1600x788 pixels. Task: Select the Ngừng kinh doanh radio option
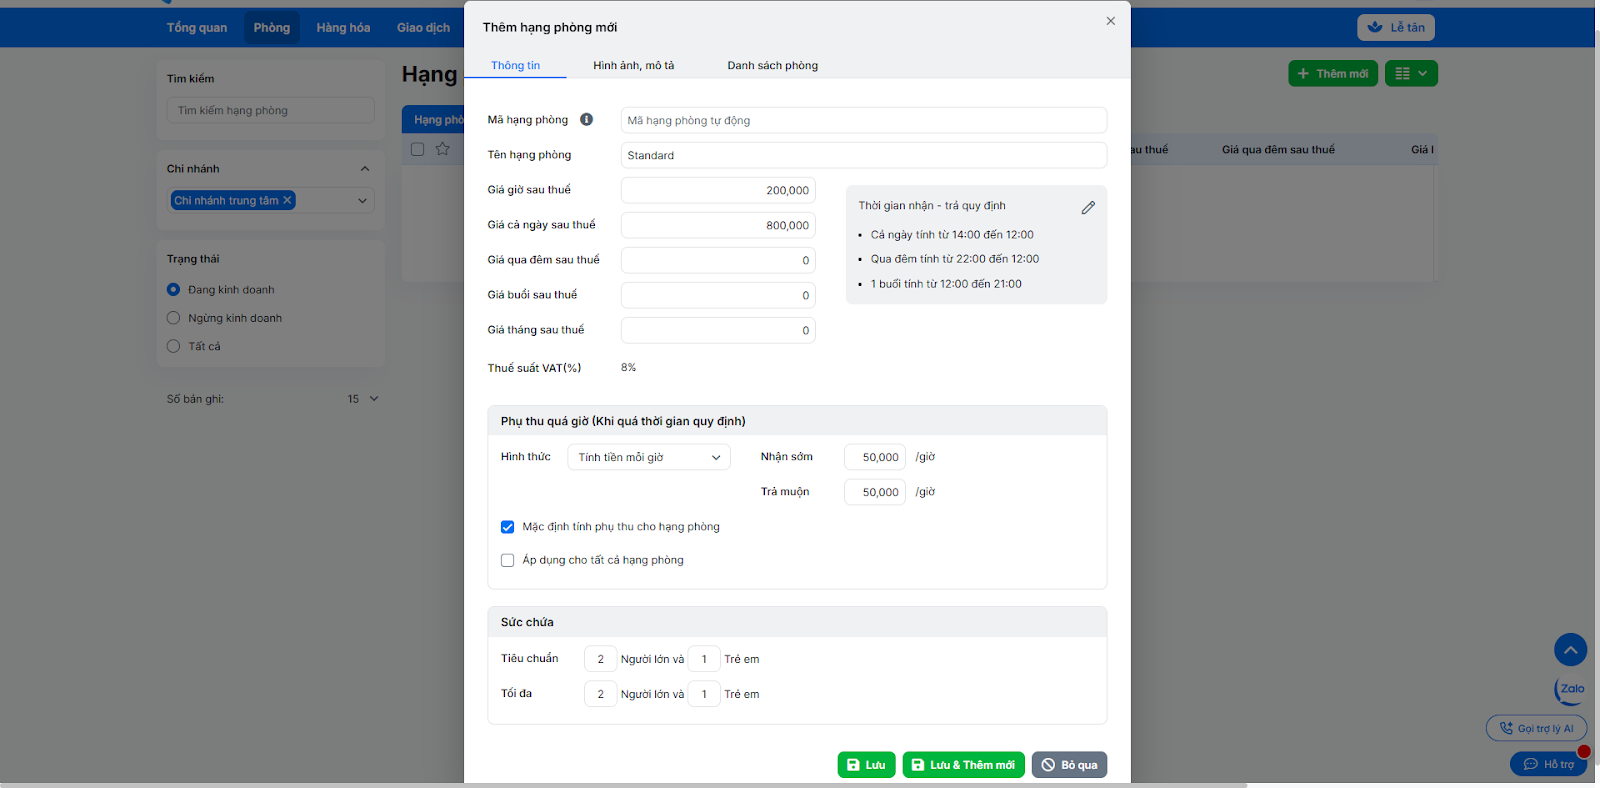[174, 318]
